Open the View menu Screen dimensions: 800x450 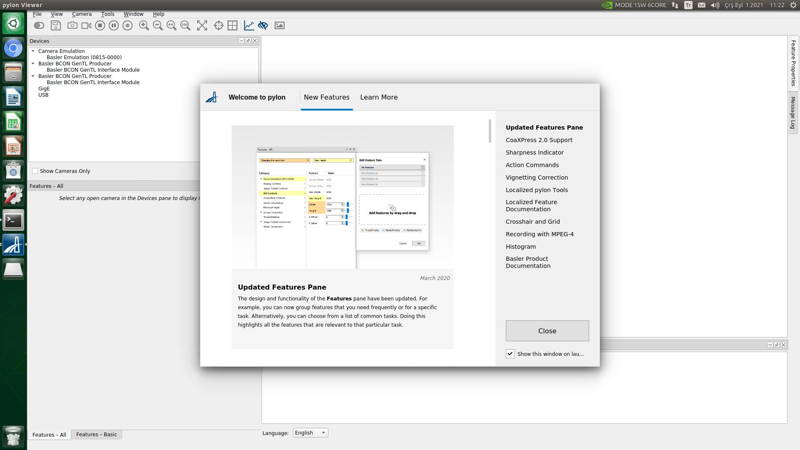click(57, 14)
